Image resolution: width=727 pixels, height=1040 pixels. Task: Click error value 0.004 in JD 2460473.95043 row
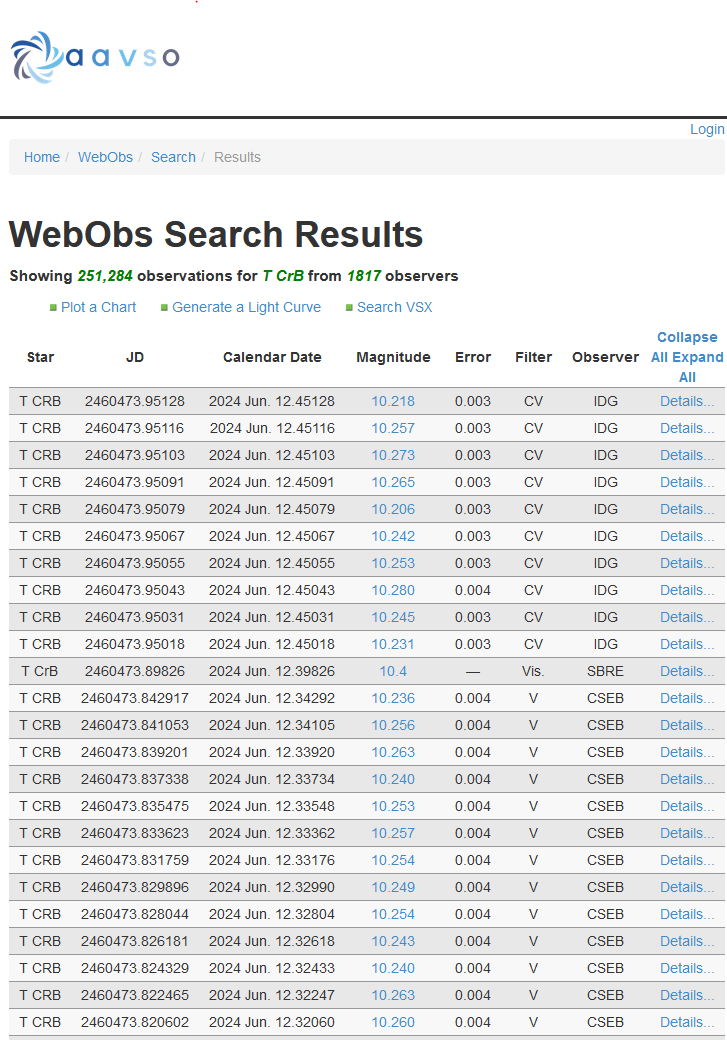coord(473,590)
